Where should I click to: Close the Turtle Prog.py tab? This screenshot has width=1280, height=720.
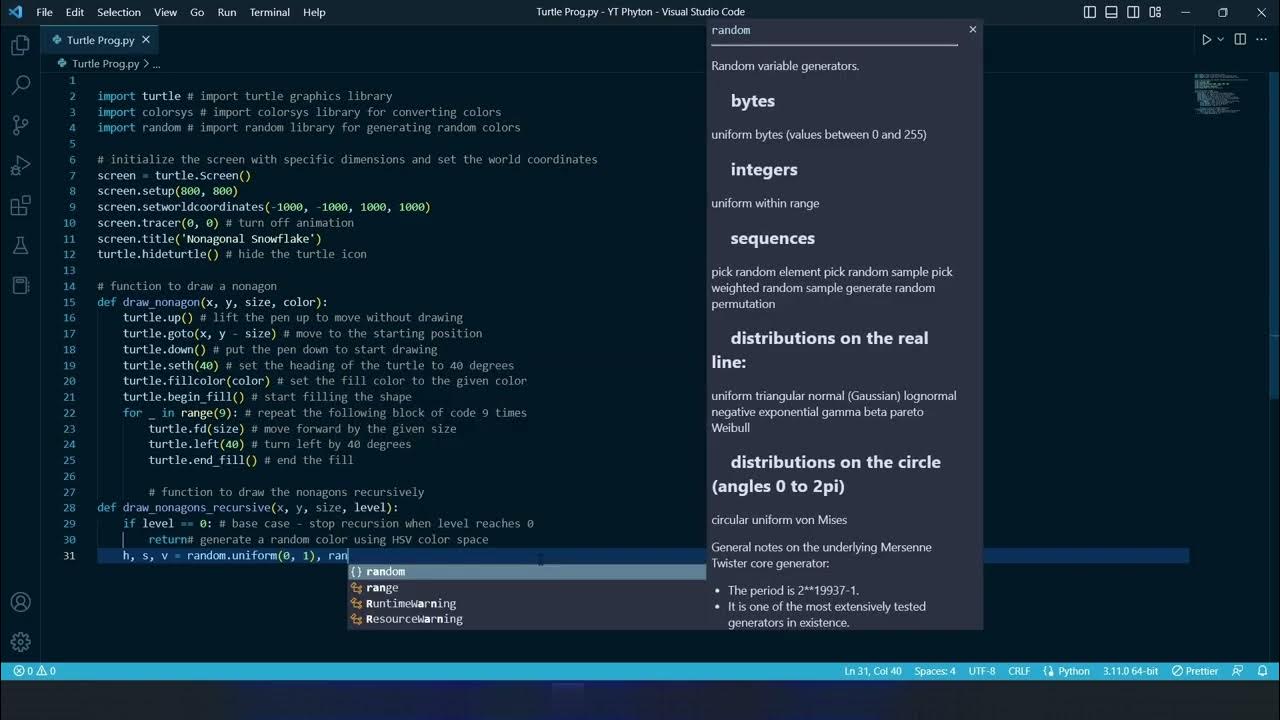(x=145, y=40)
